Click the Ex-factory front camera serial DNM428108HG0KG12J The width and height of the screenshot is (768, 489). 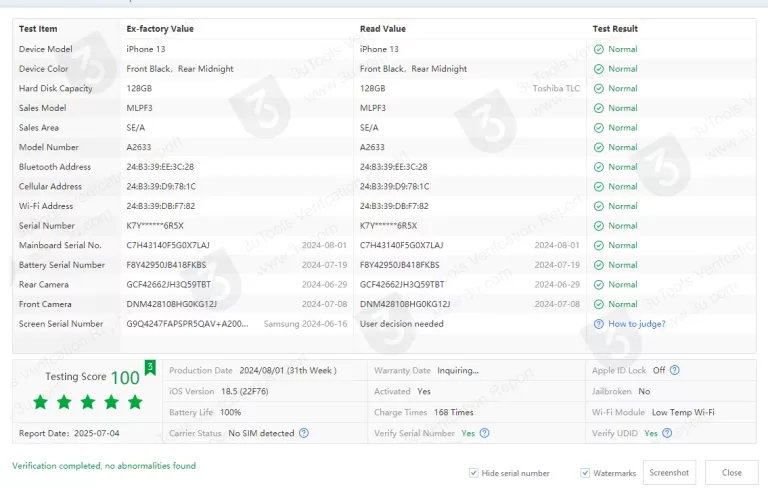tap(171, 304)
